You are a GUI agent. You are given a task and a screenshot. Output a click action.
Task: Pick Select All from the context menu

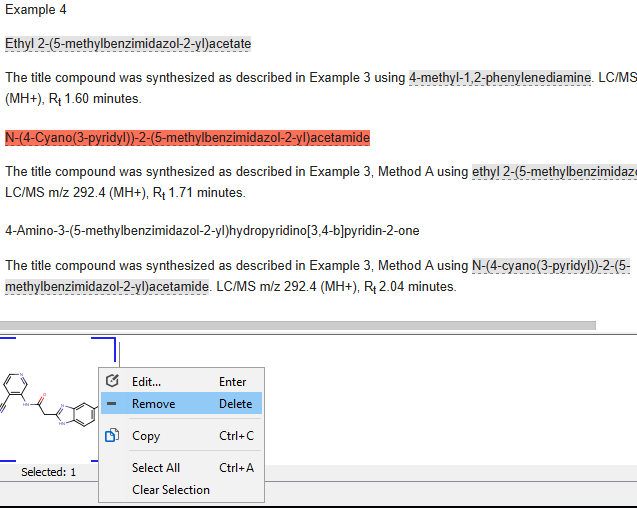[156, 468]
